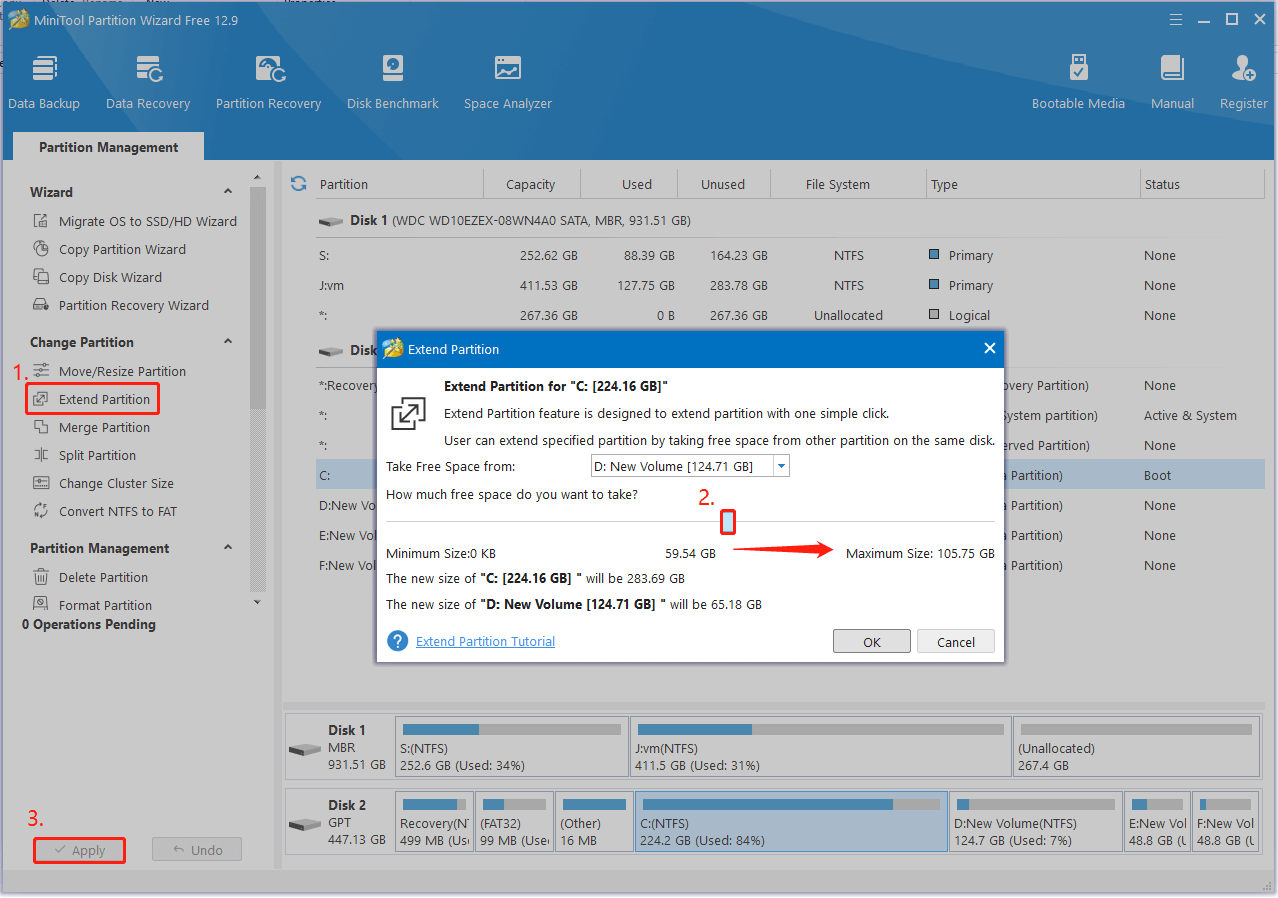Select Disk 2 drive icon in disk map
This screenshot has height=898, width=1278.
tap(305, 824)
